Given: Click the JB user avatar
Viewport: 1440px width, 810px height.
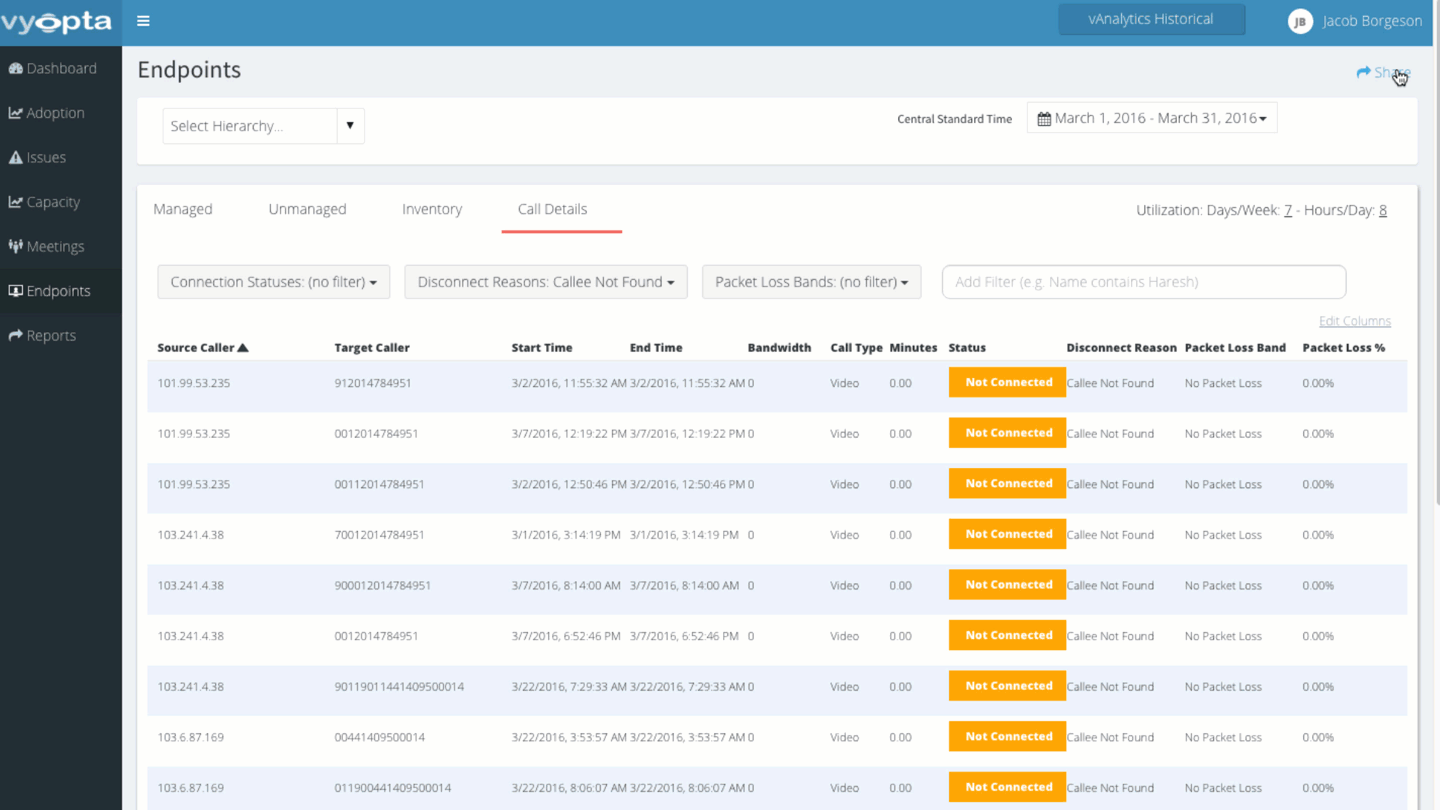Looking at the screenshot, I should (x=1300, y=21).
